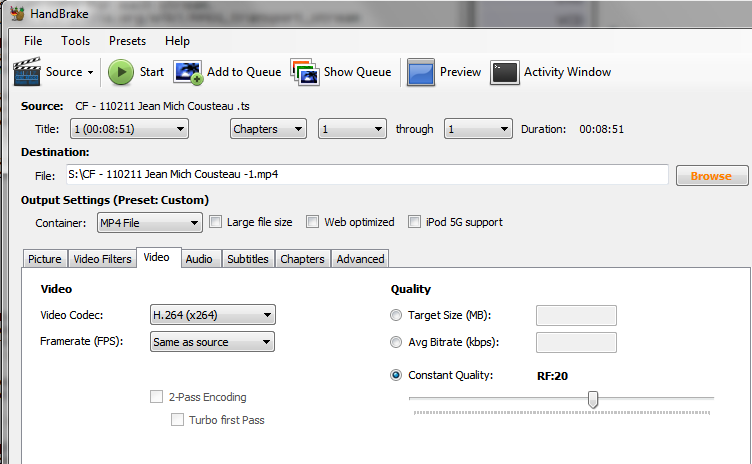Viewport: 752px width, 464px height.
Task: Expand the Video Codec H.264 dropdown
Action: [212, 315]
